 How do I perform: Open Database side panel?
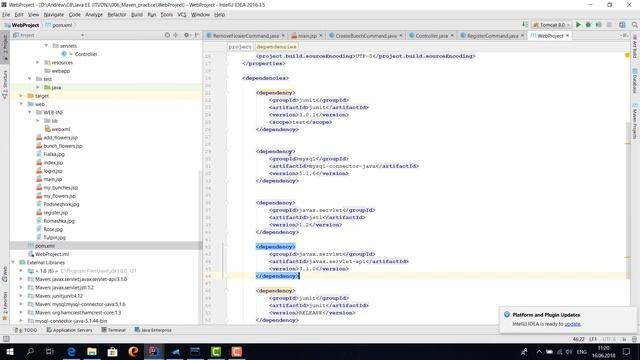[635, 81]
